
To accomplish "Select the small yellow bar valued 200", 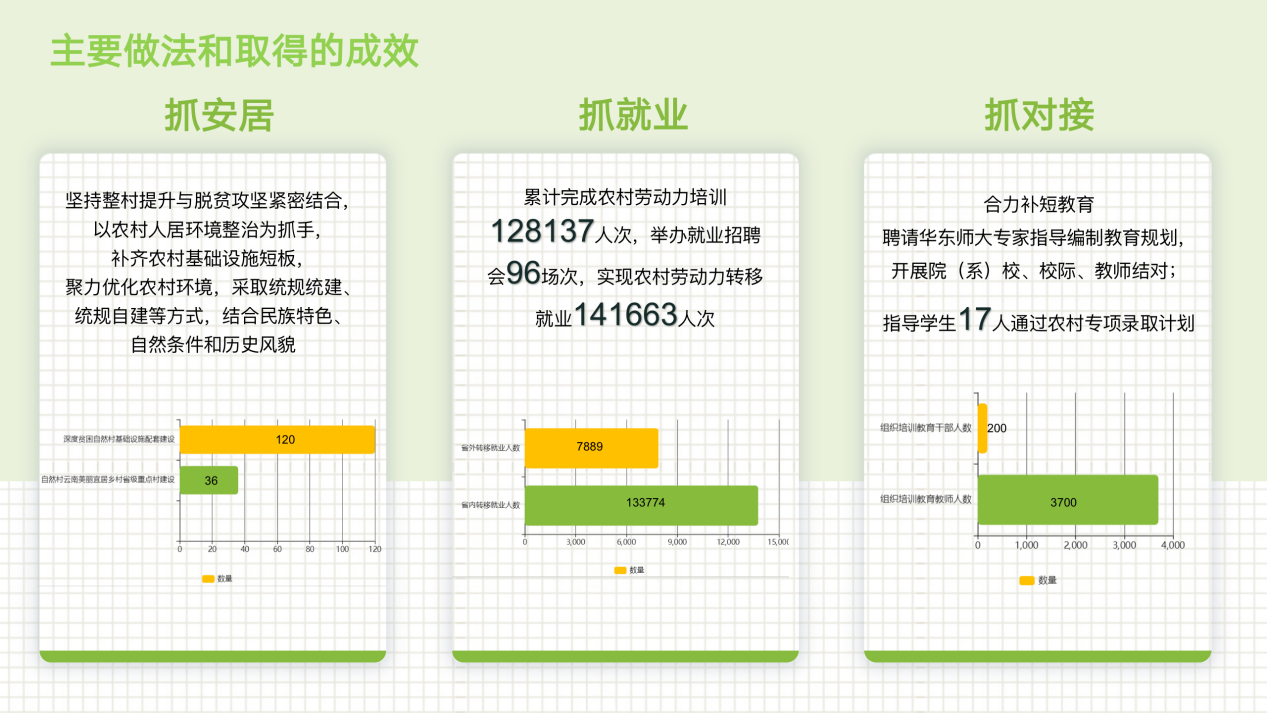I will (982, 428).
